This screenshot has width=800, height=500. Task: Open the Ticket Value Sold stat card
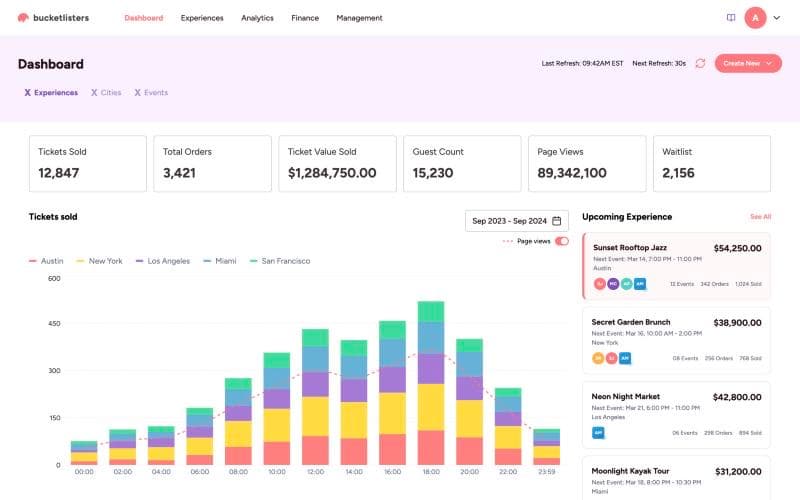tap(337, 164)
